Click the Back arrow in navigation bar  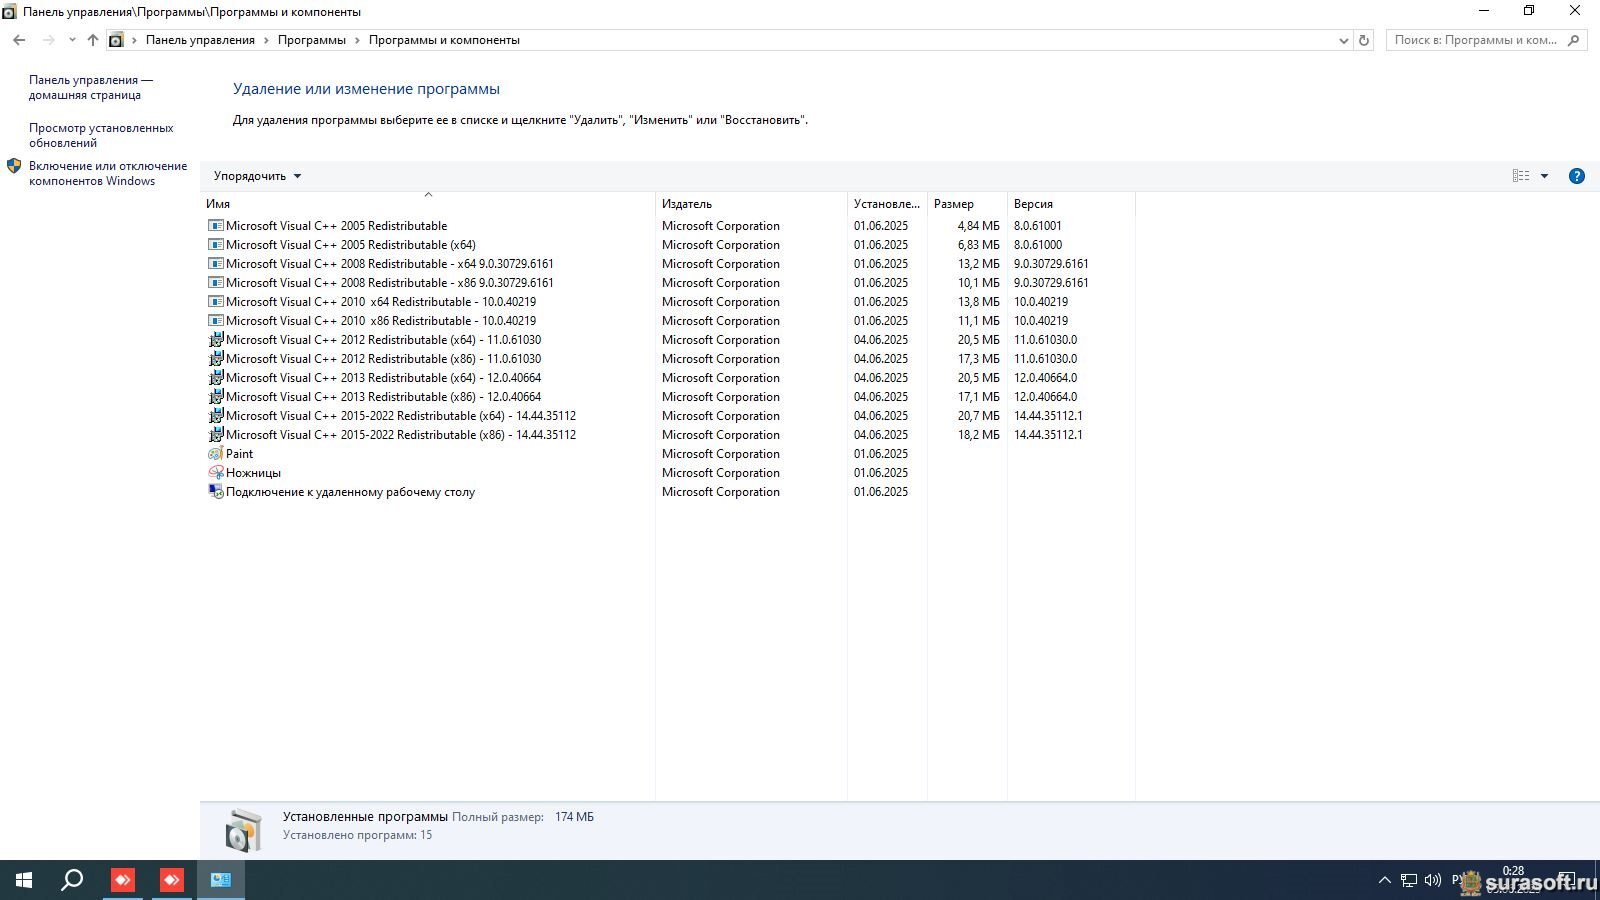pos(19,40)
